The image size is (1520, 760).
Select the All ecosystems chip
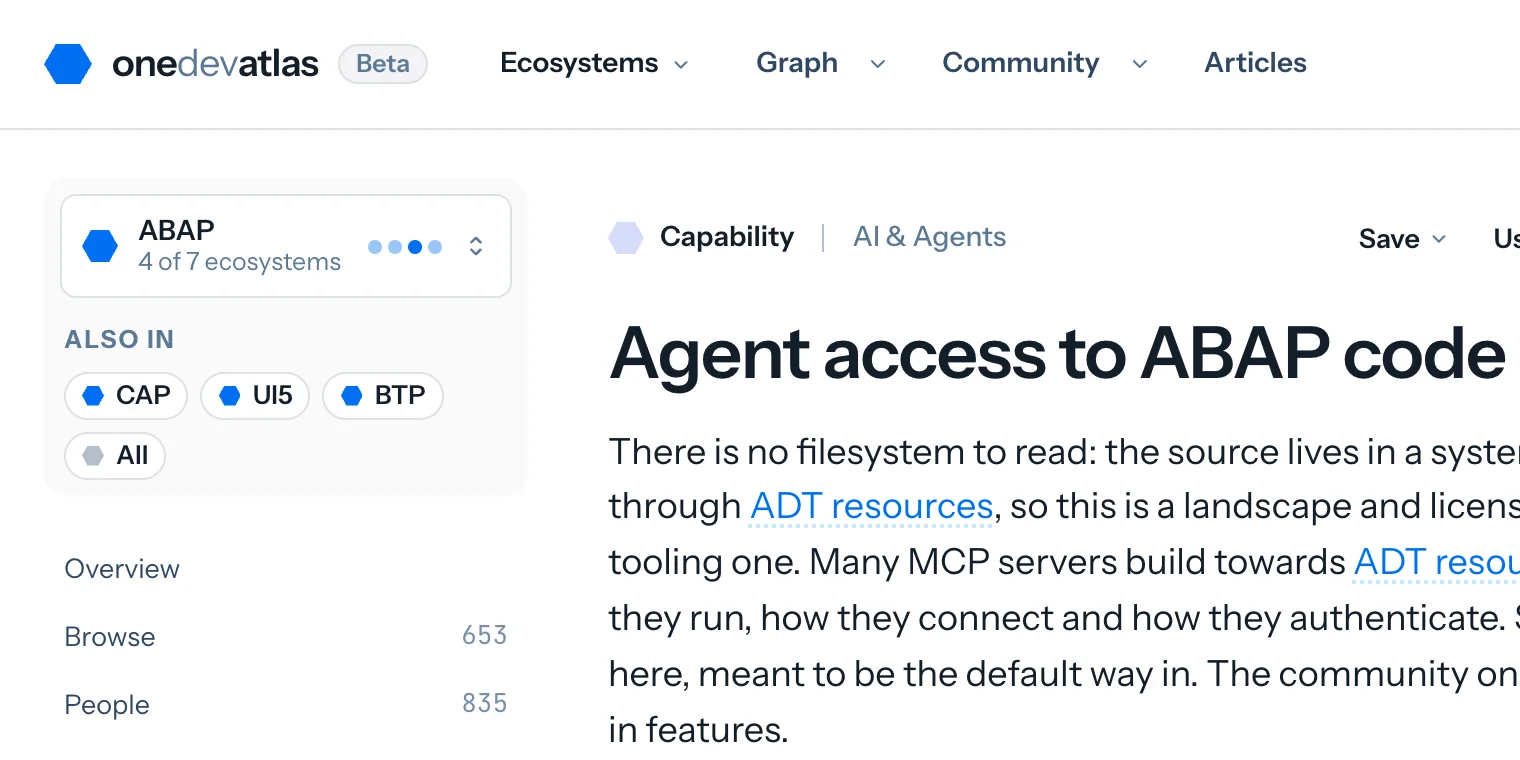pos(115,456)
